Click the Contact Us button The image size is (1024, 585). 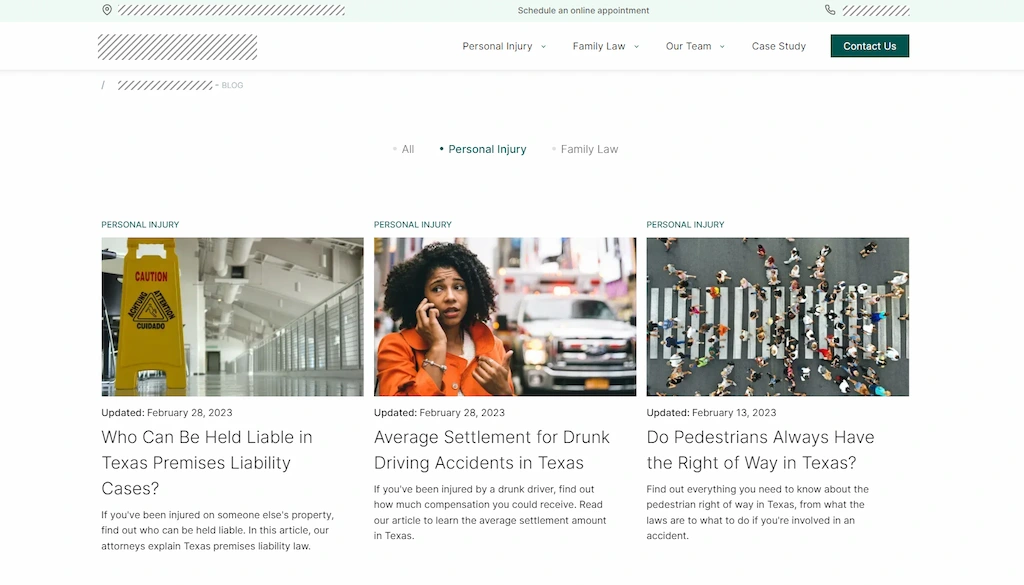click(869, 45)
